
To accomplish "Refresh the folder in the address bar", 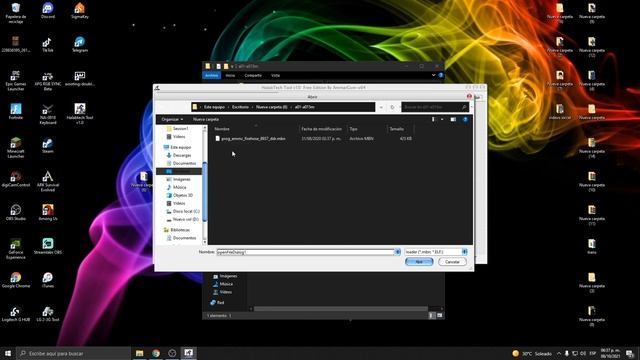I will pos(392,107).
